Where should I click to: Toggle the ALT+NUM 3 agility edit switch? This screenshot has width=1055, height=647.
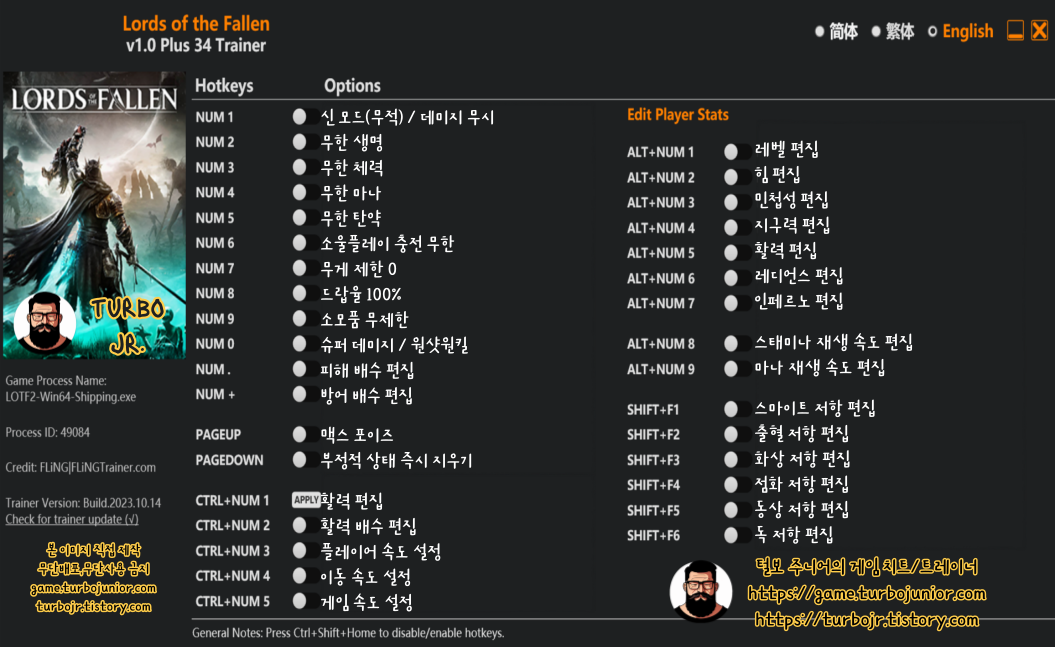click(x=737, y=202)
